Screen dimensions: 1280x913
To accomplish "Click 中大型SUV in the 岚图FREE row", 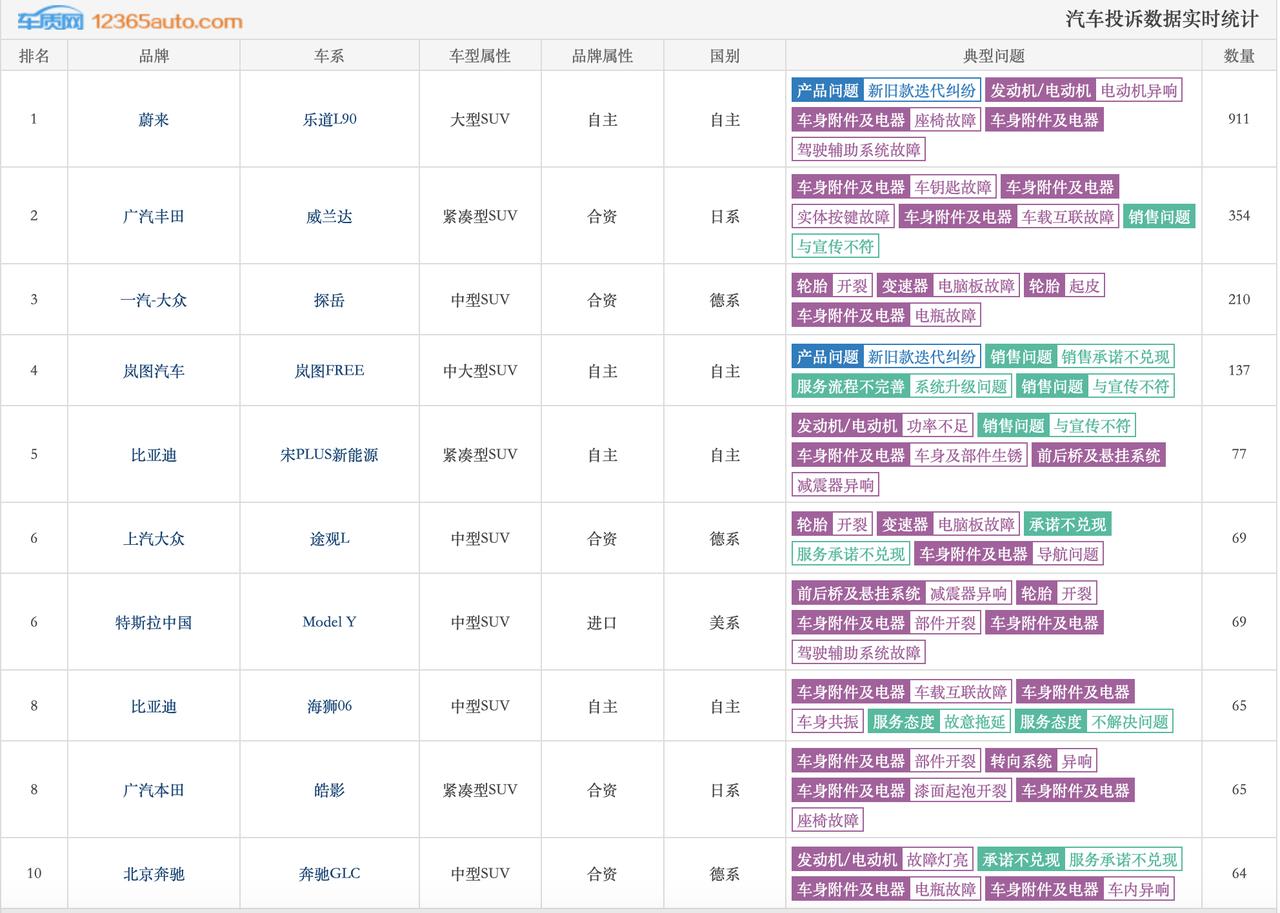I will 480,371.
